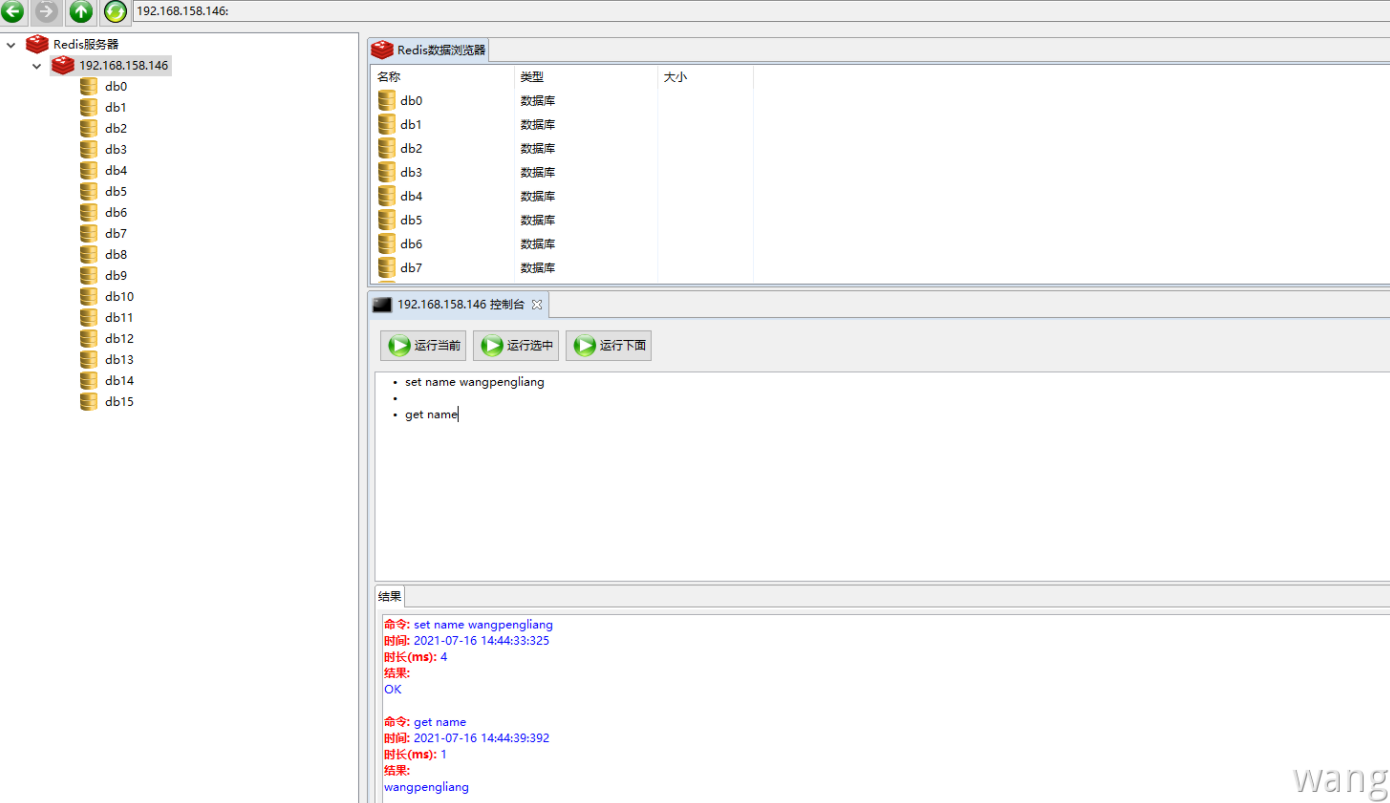Select db7 in the left tree

pyautogui.click(x=116, y=233)
